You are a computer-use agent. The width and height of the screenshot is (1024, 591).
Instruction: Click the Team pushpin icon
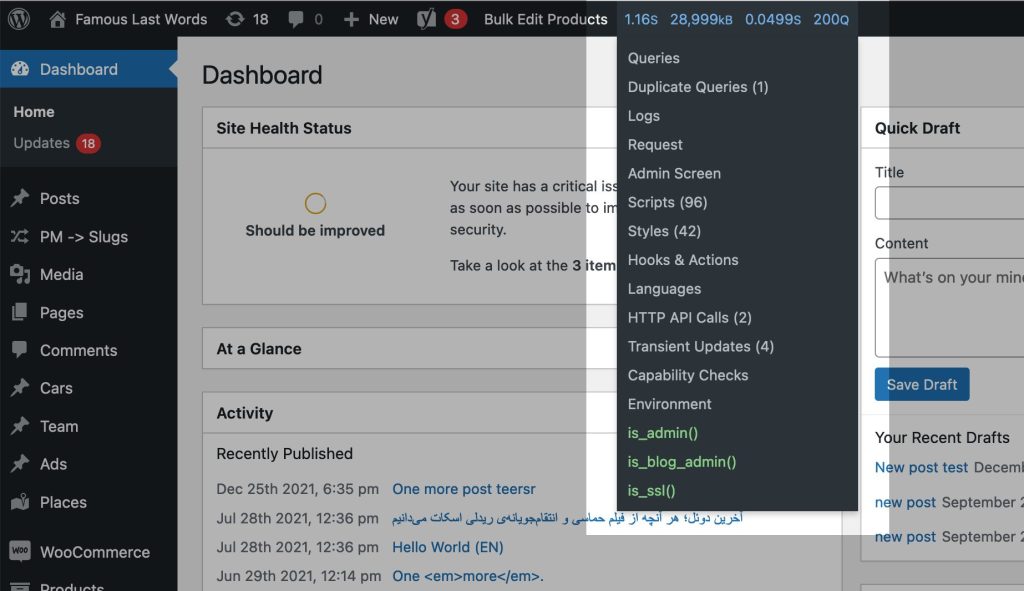pyautogui.click(x=20, y=426)
